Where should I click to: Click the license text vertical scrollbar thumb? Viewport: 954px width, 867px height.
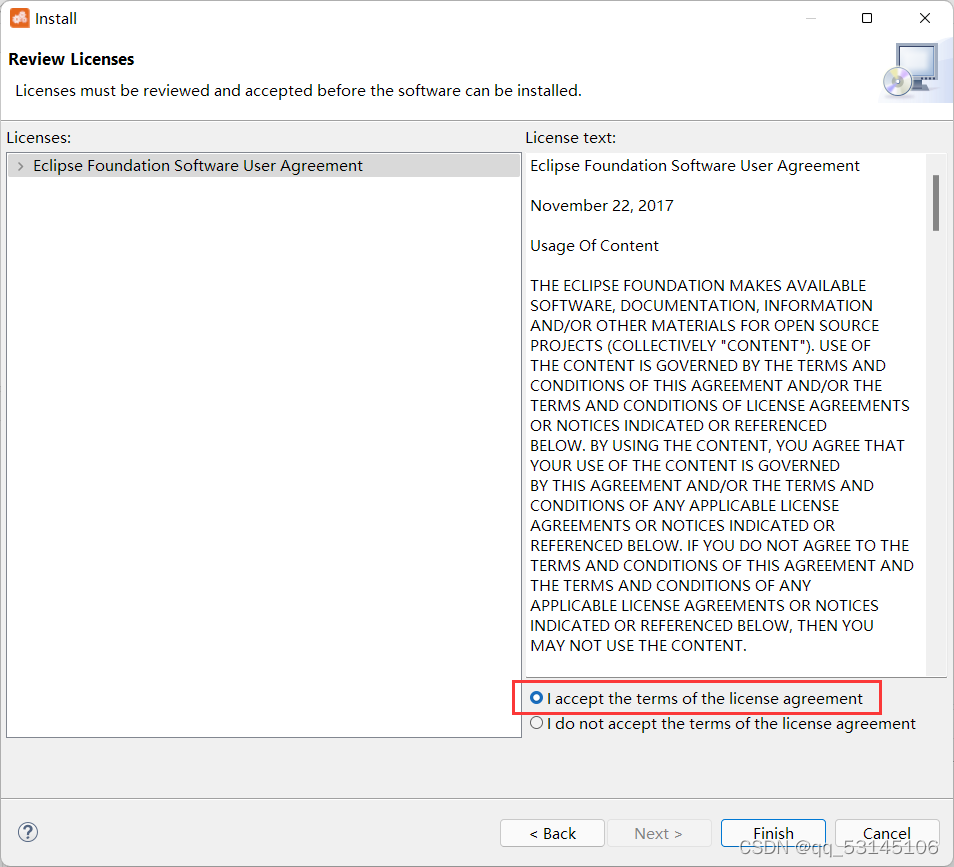tap(935, 203)
